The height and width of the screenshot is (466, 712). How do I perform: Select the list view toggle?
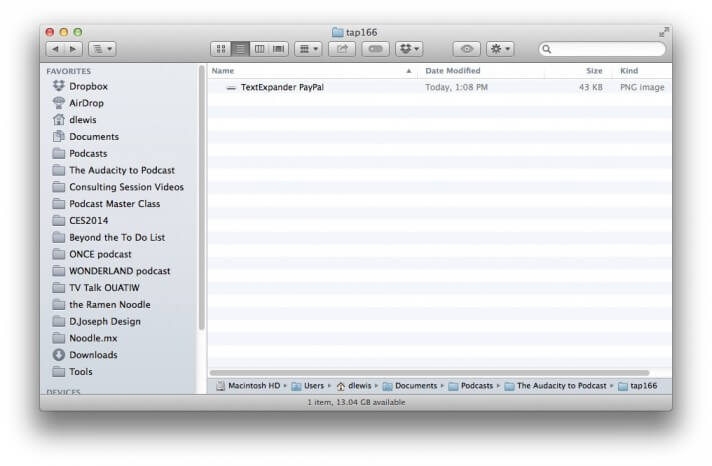(x=240, y=48)
